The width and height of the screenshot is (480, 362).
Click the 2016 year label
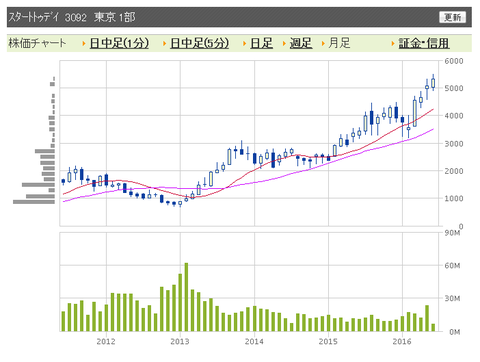[x=402, y=341]
